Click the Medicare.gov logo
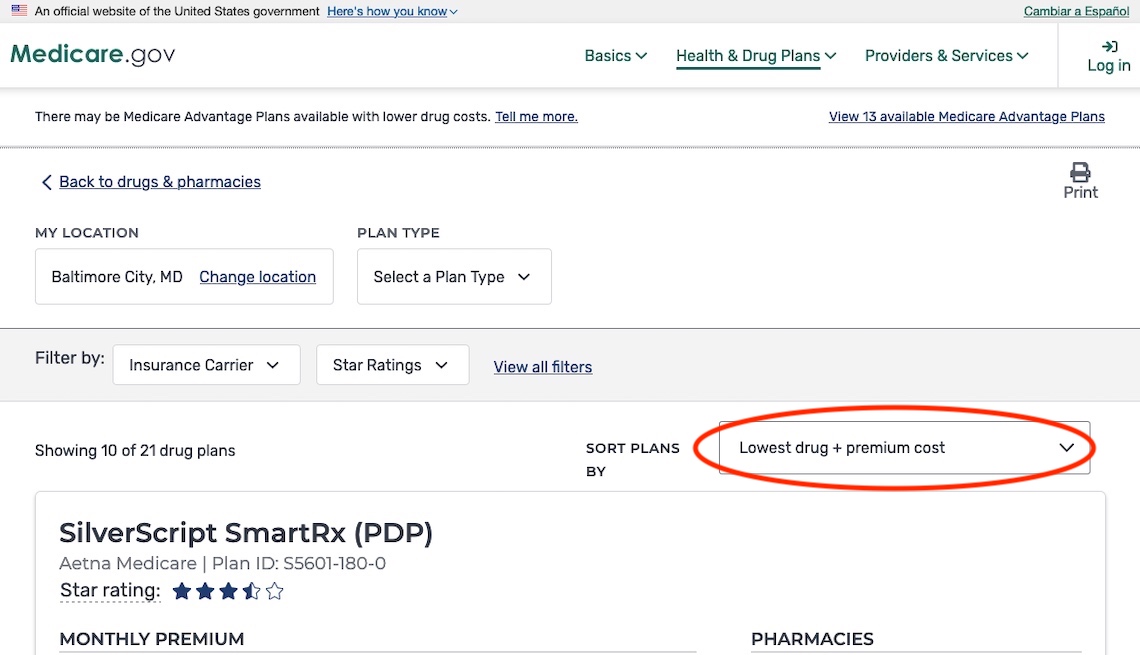 92,54
